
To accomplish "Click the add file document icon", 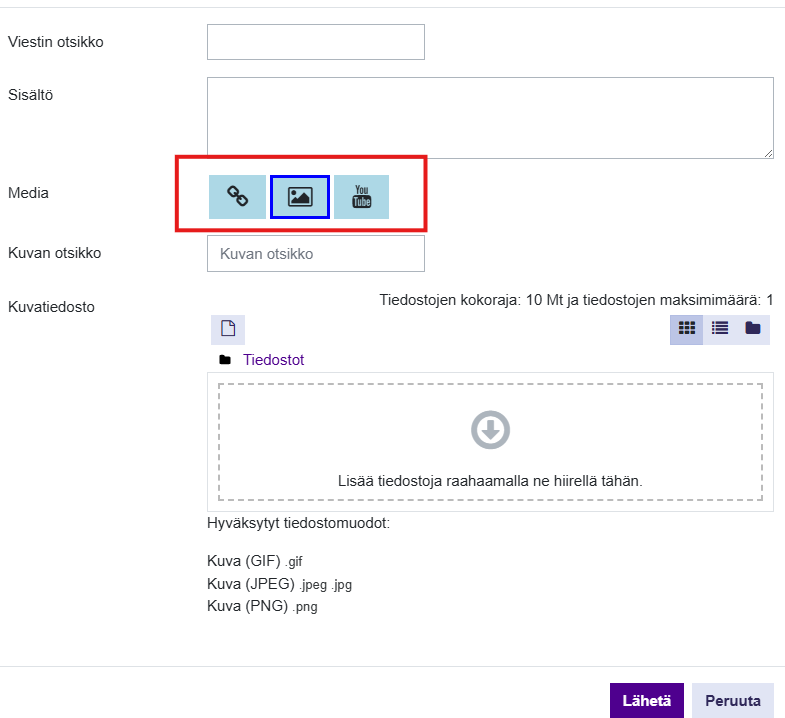I will click(x=228, y=329).
